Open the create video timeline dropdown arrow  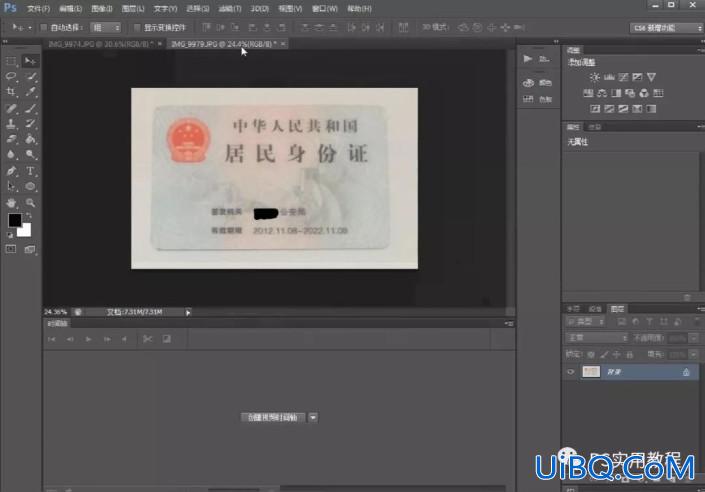click(313, 417)
